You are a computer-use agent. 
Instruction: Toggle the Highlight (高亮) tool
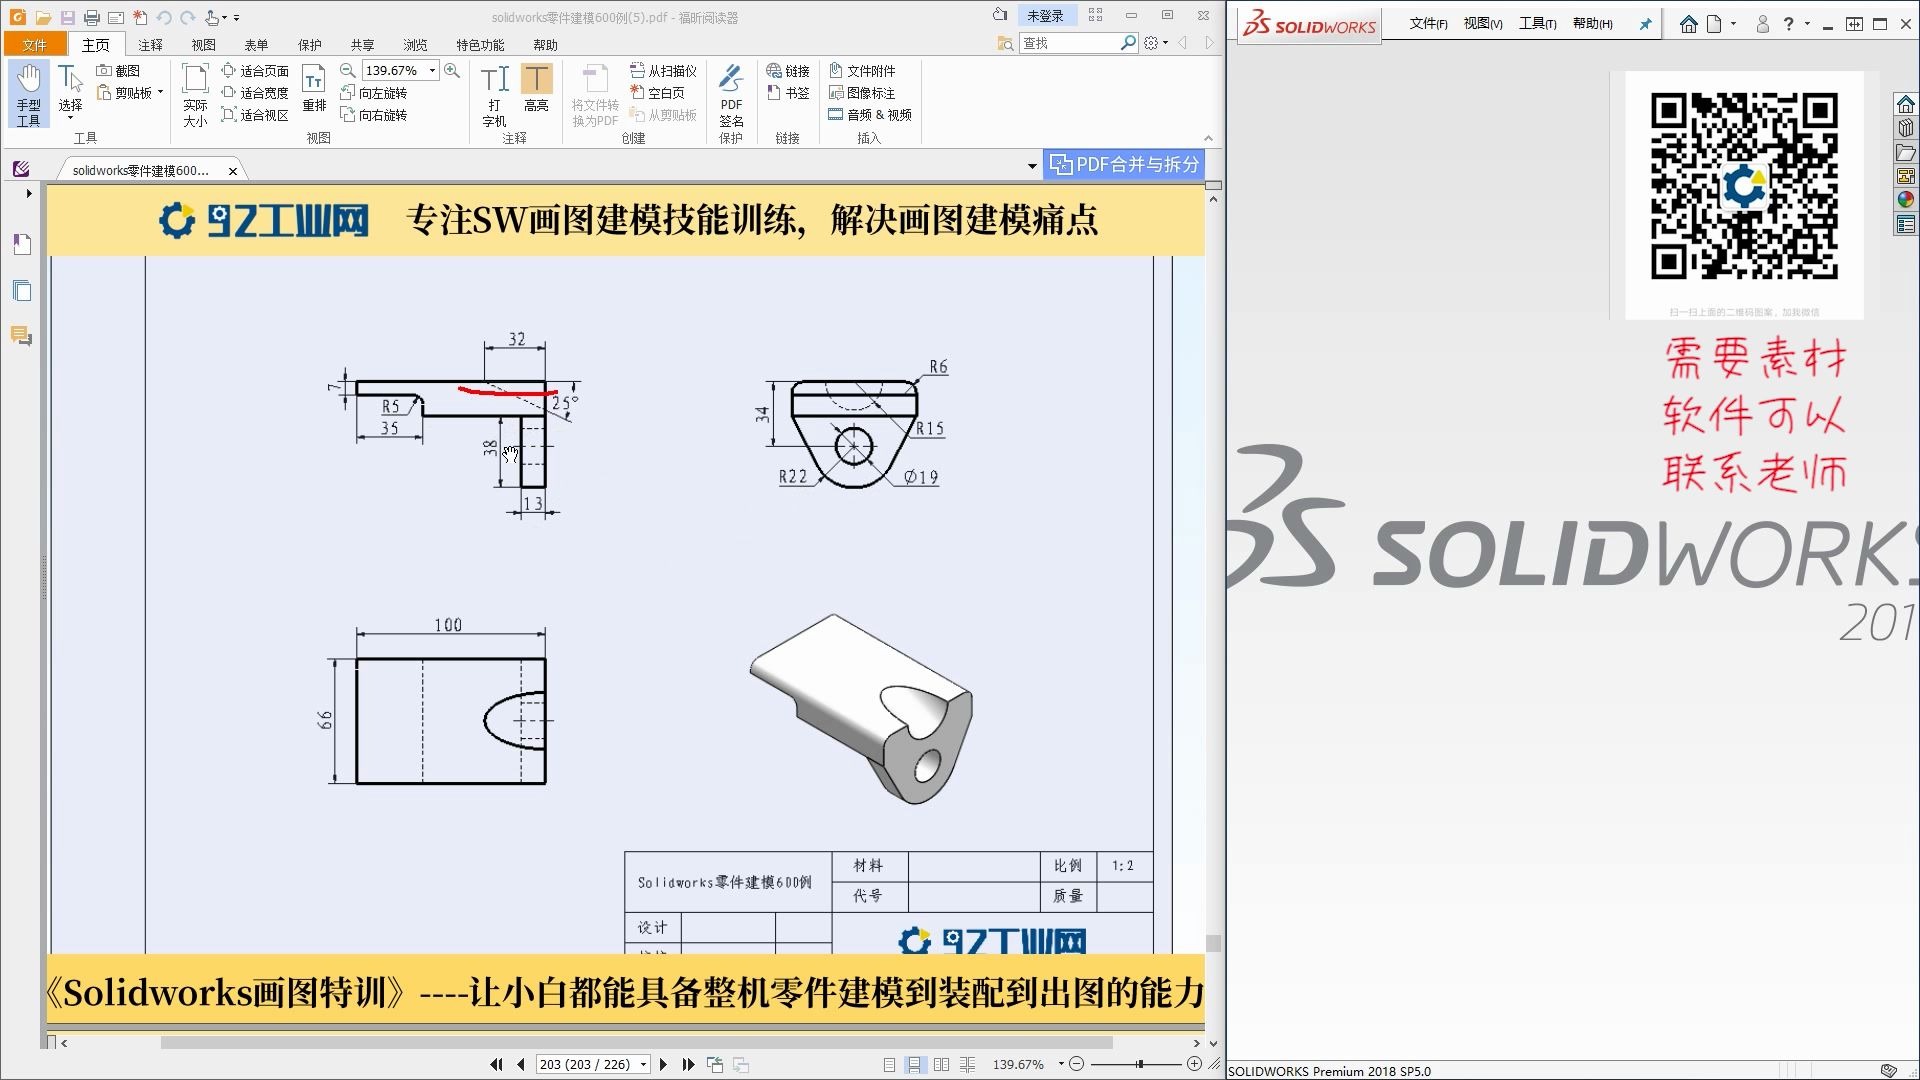coord(537,88)
